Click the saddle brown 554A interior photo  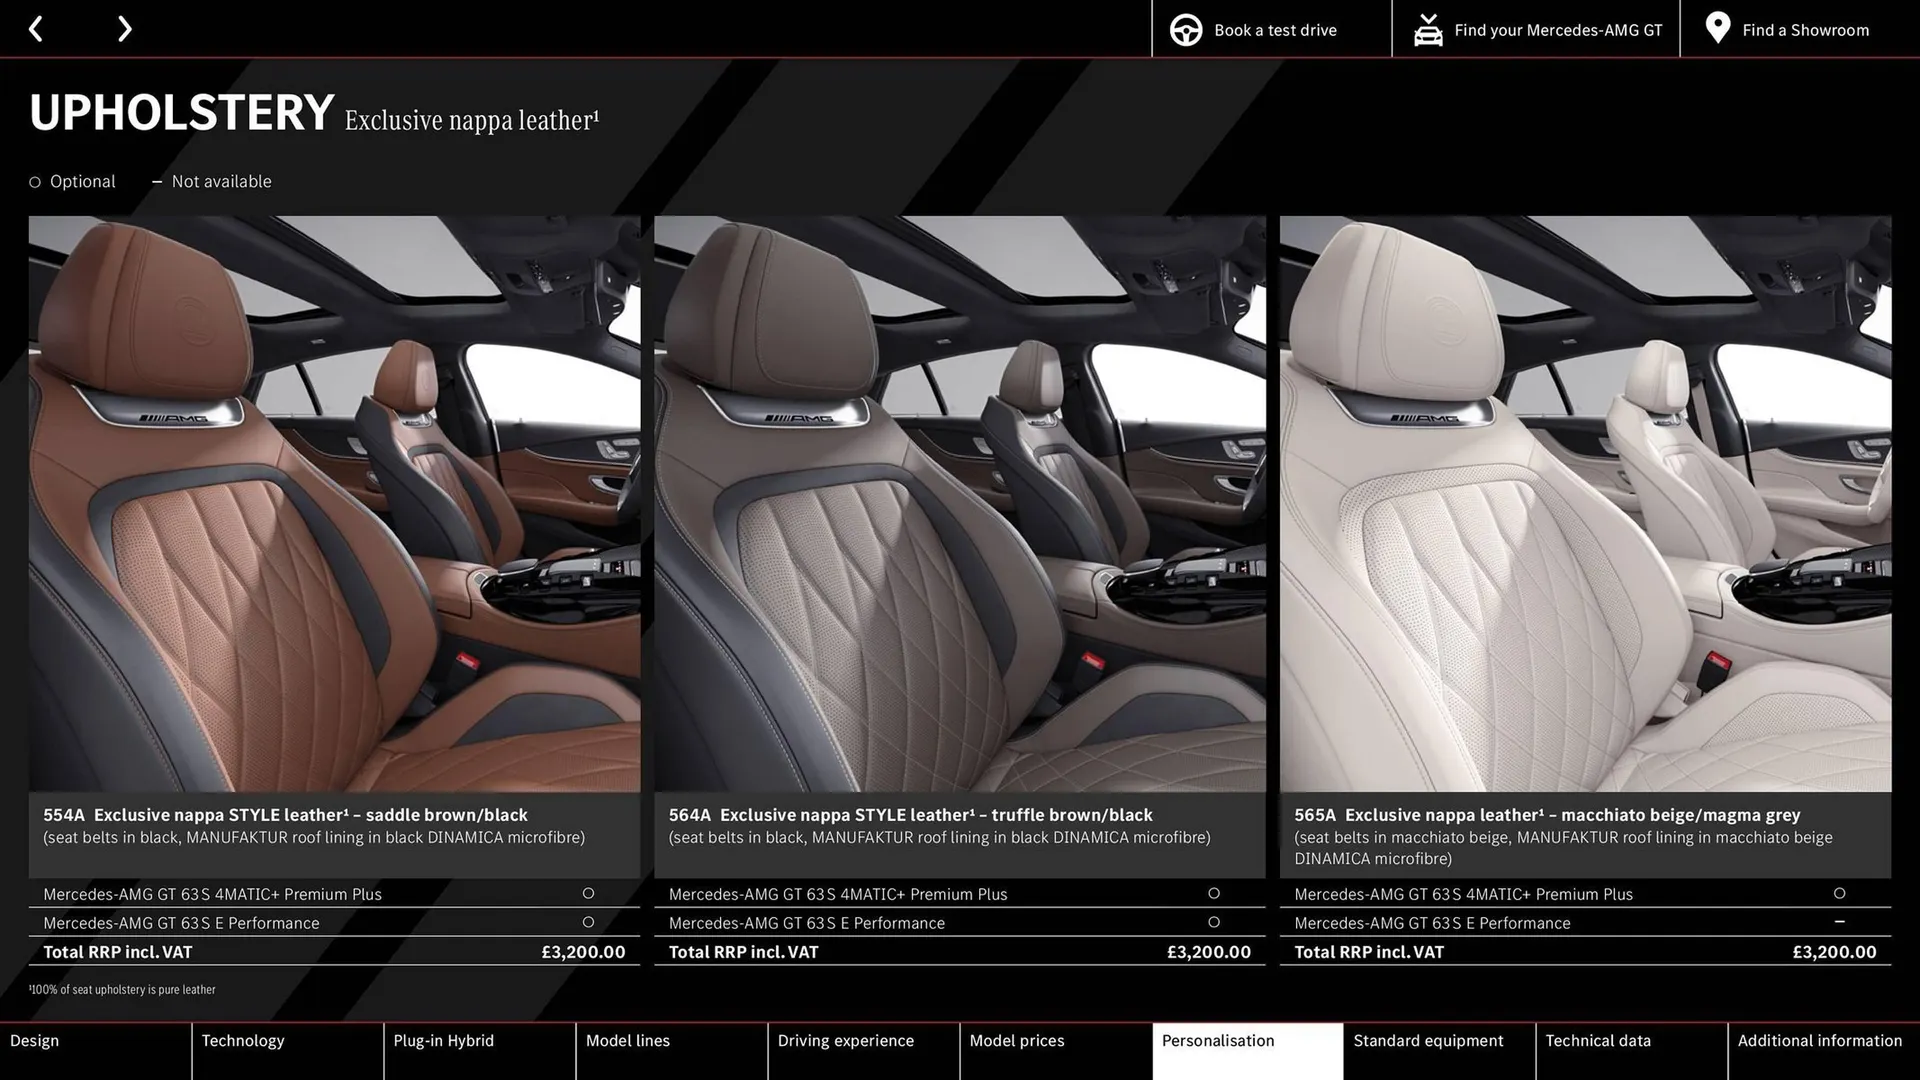[334, 500]
